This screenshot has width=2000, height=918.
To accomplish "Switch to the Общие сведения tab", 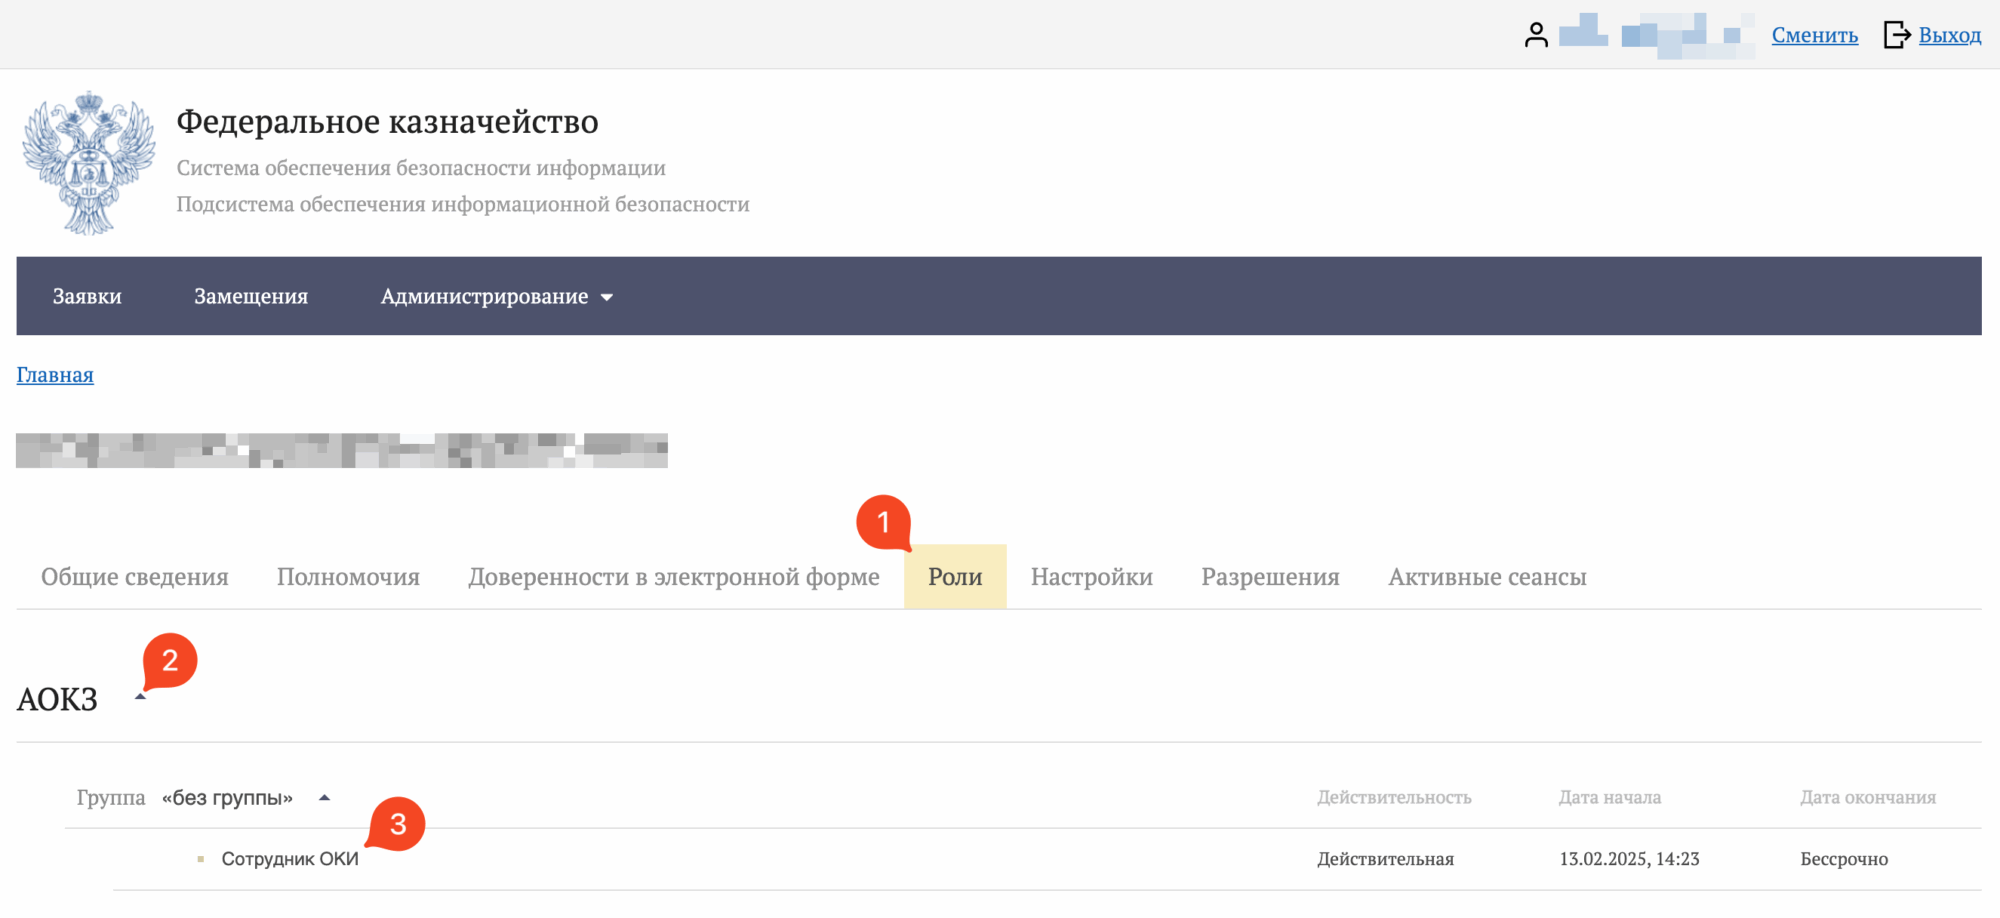I will click(135, 577).
